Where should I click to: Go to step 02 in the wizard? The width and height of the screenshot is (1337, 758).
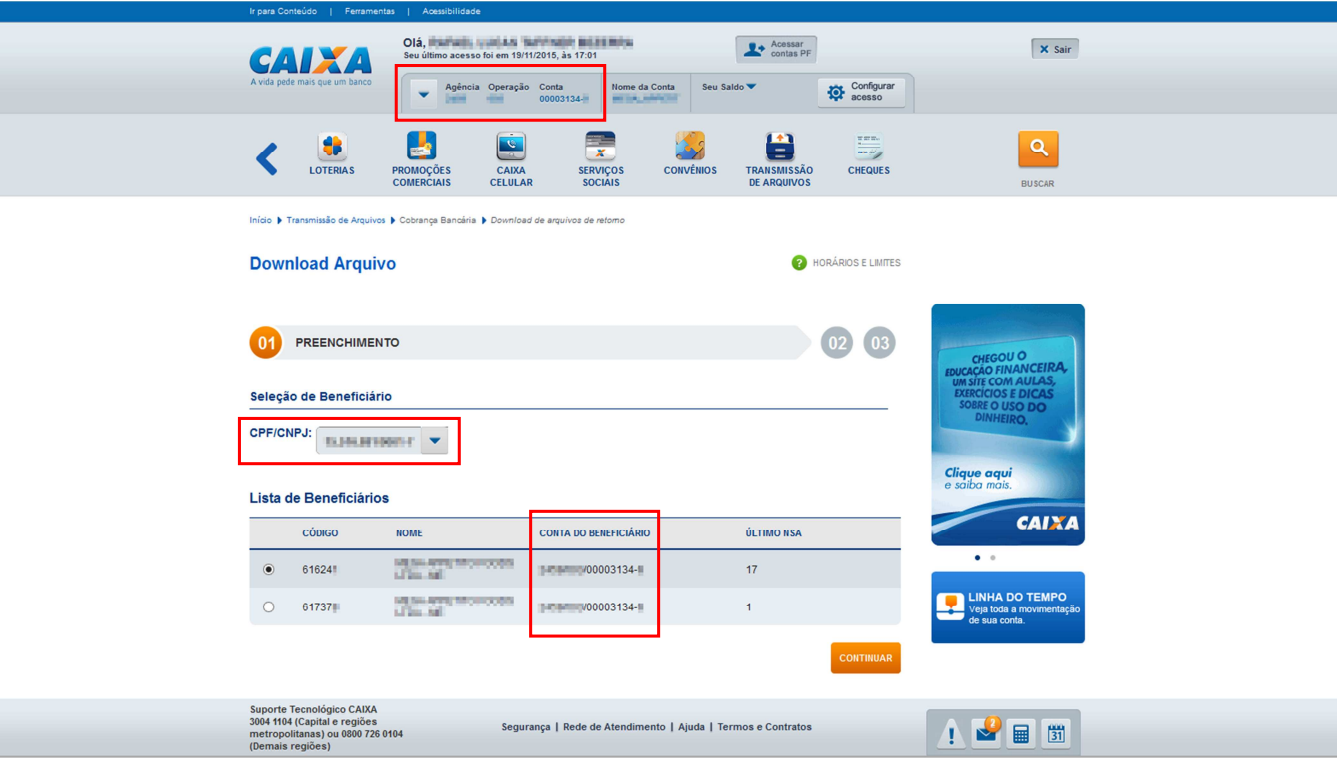point(837,343)
